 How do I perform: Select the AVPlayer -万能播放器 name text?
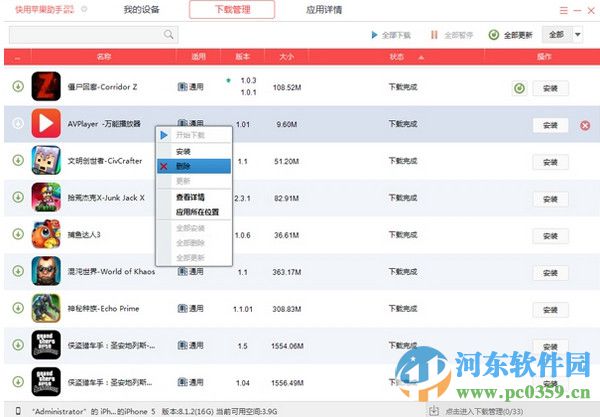tap(104, 124)
